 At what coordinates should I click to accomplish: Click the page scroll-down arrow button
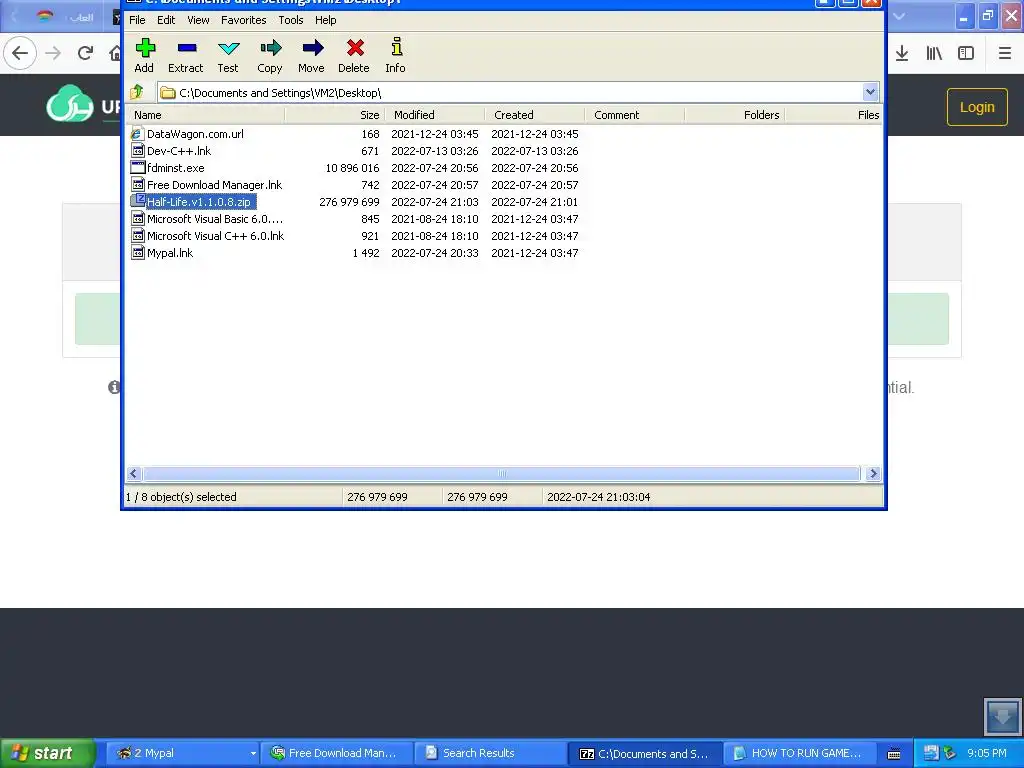(1002, 716)
